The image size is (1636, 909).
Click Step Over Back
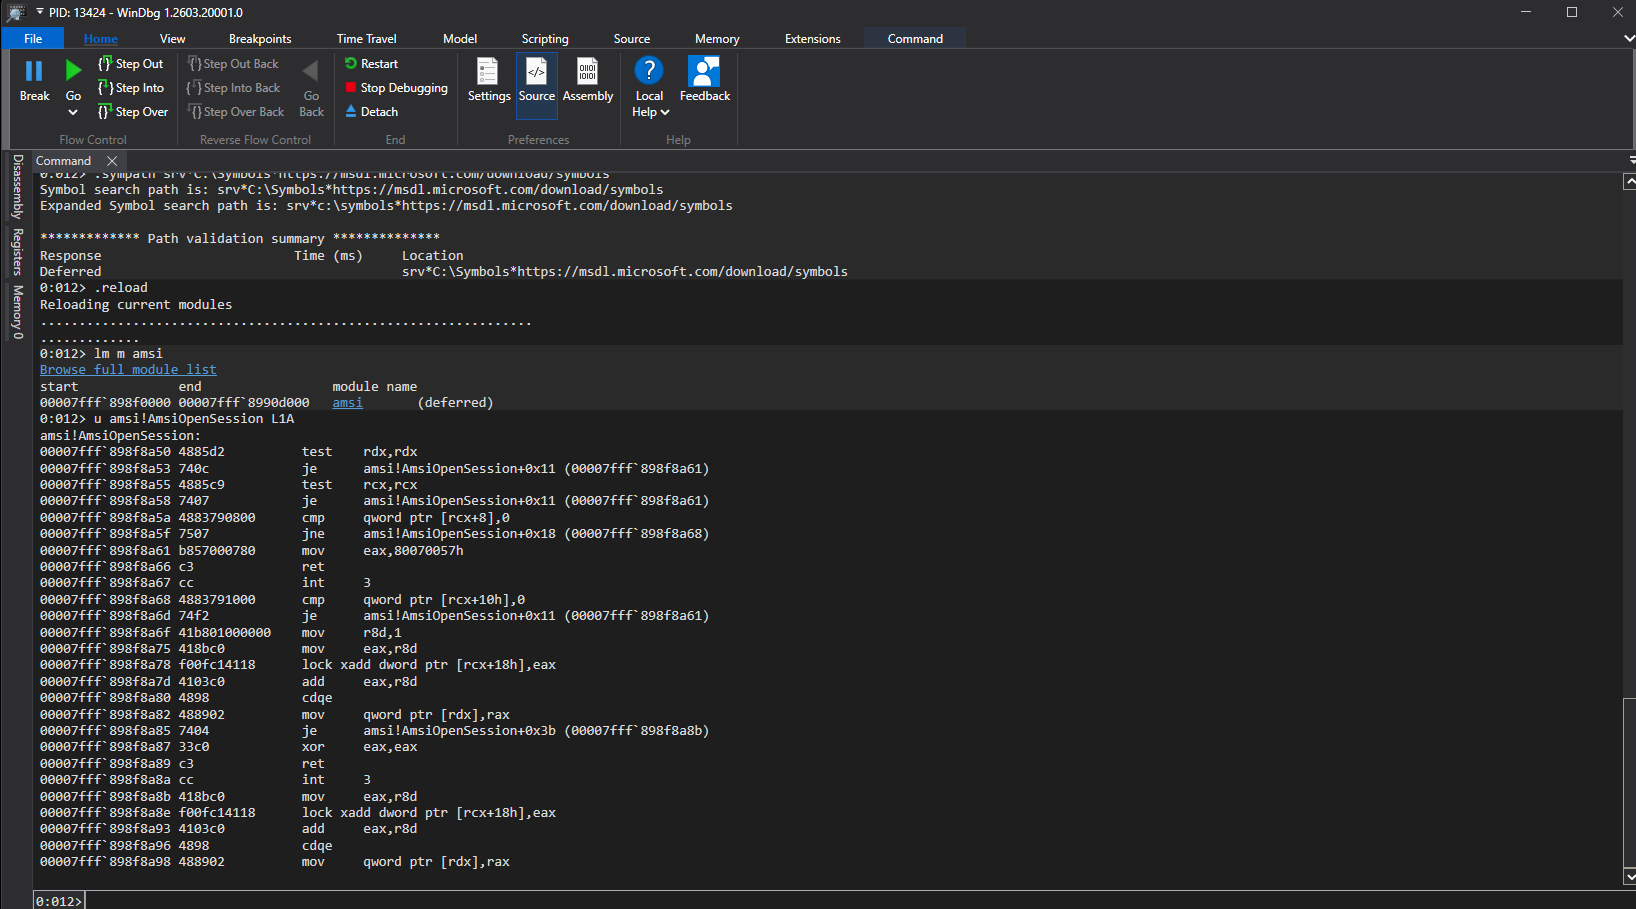click(236, 112)
